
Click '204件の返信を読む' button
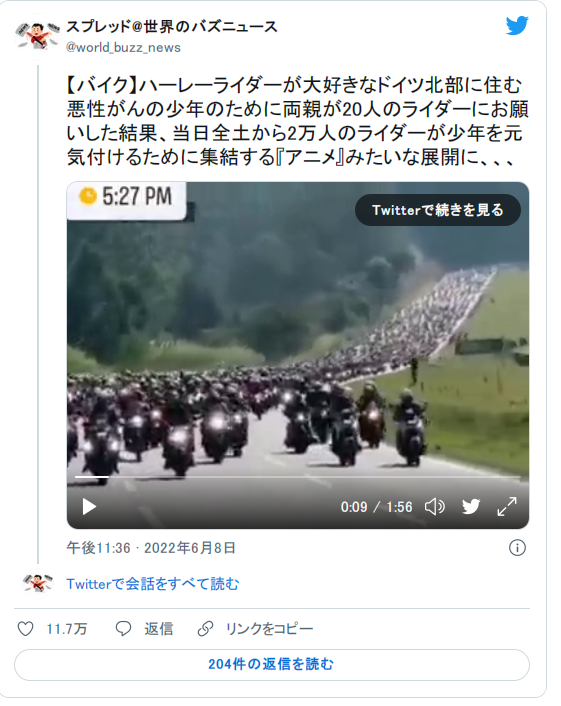(x=271, y=664)
